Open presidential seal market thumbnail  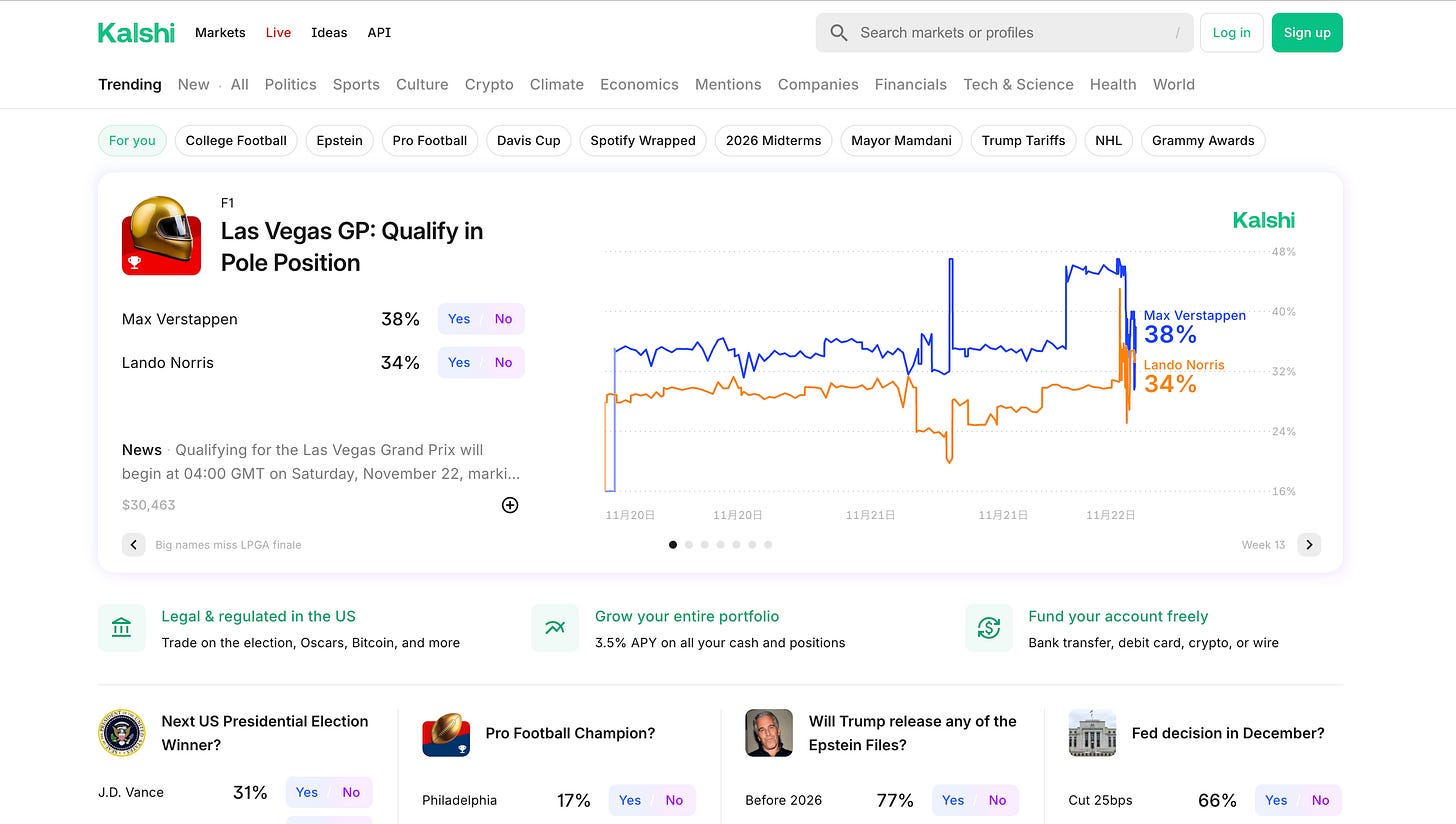coord(122,733)
